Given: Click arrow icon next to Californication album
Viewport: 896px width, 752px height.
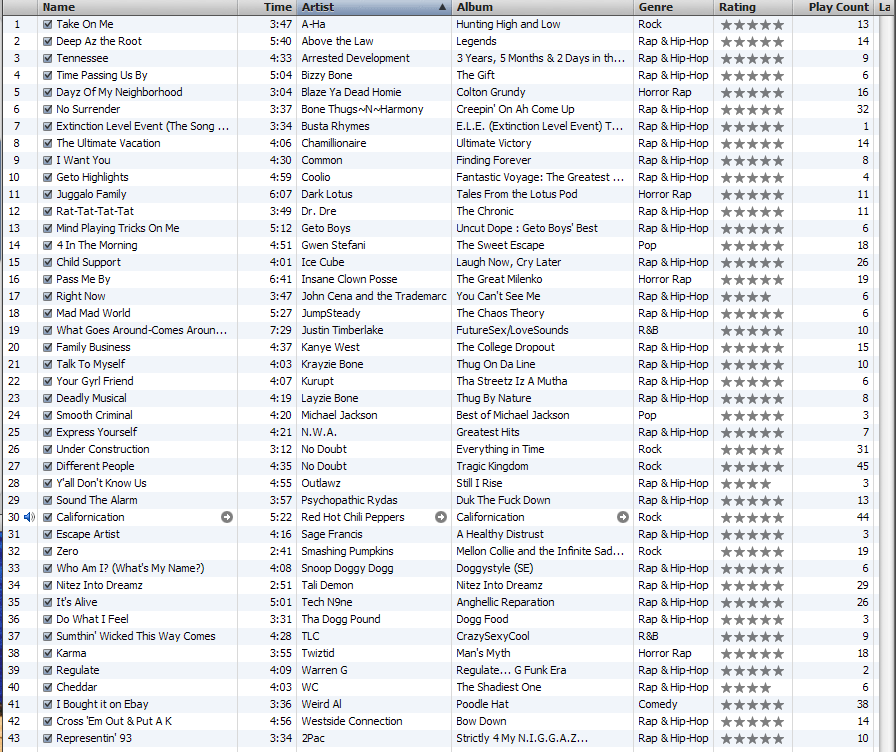Looking at the screenshot, I should [x=623, y=517].
